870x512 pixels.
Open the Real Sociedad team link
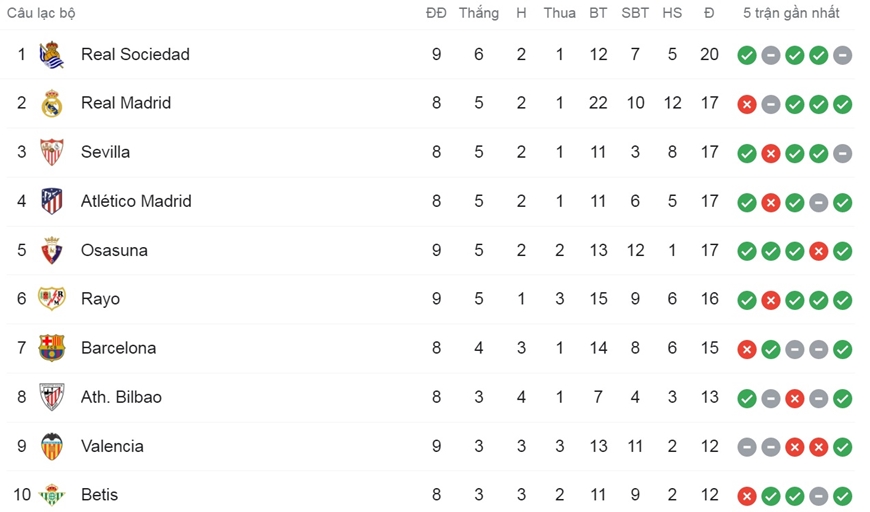coord(135,54)
